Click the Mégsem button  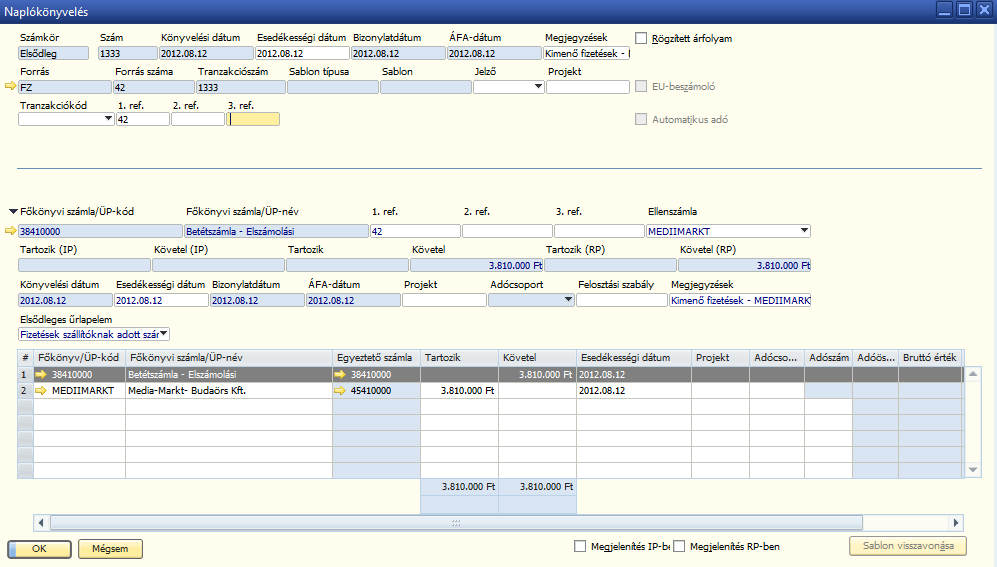[x=110, y=549]
